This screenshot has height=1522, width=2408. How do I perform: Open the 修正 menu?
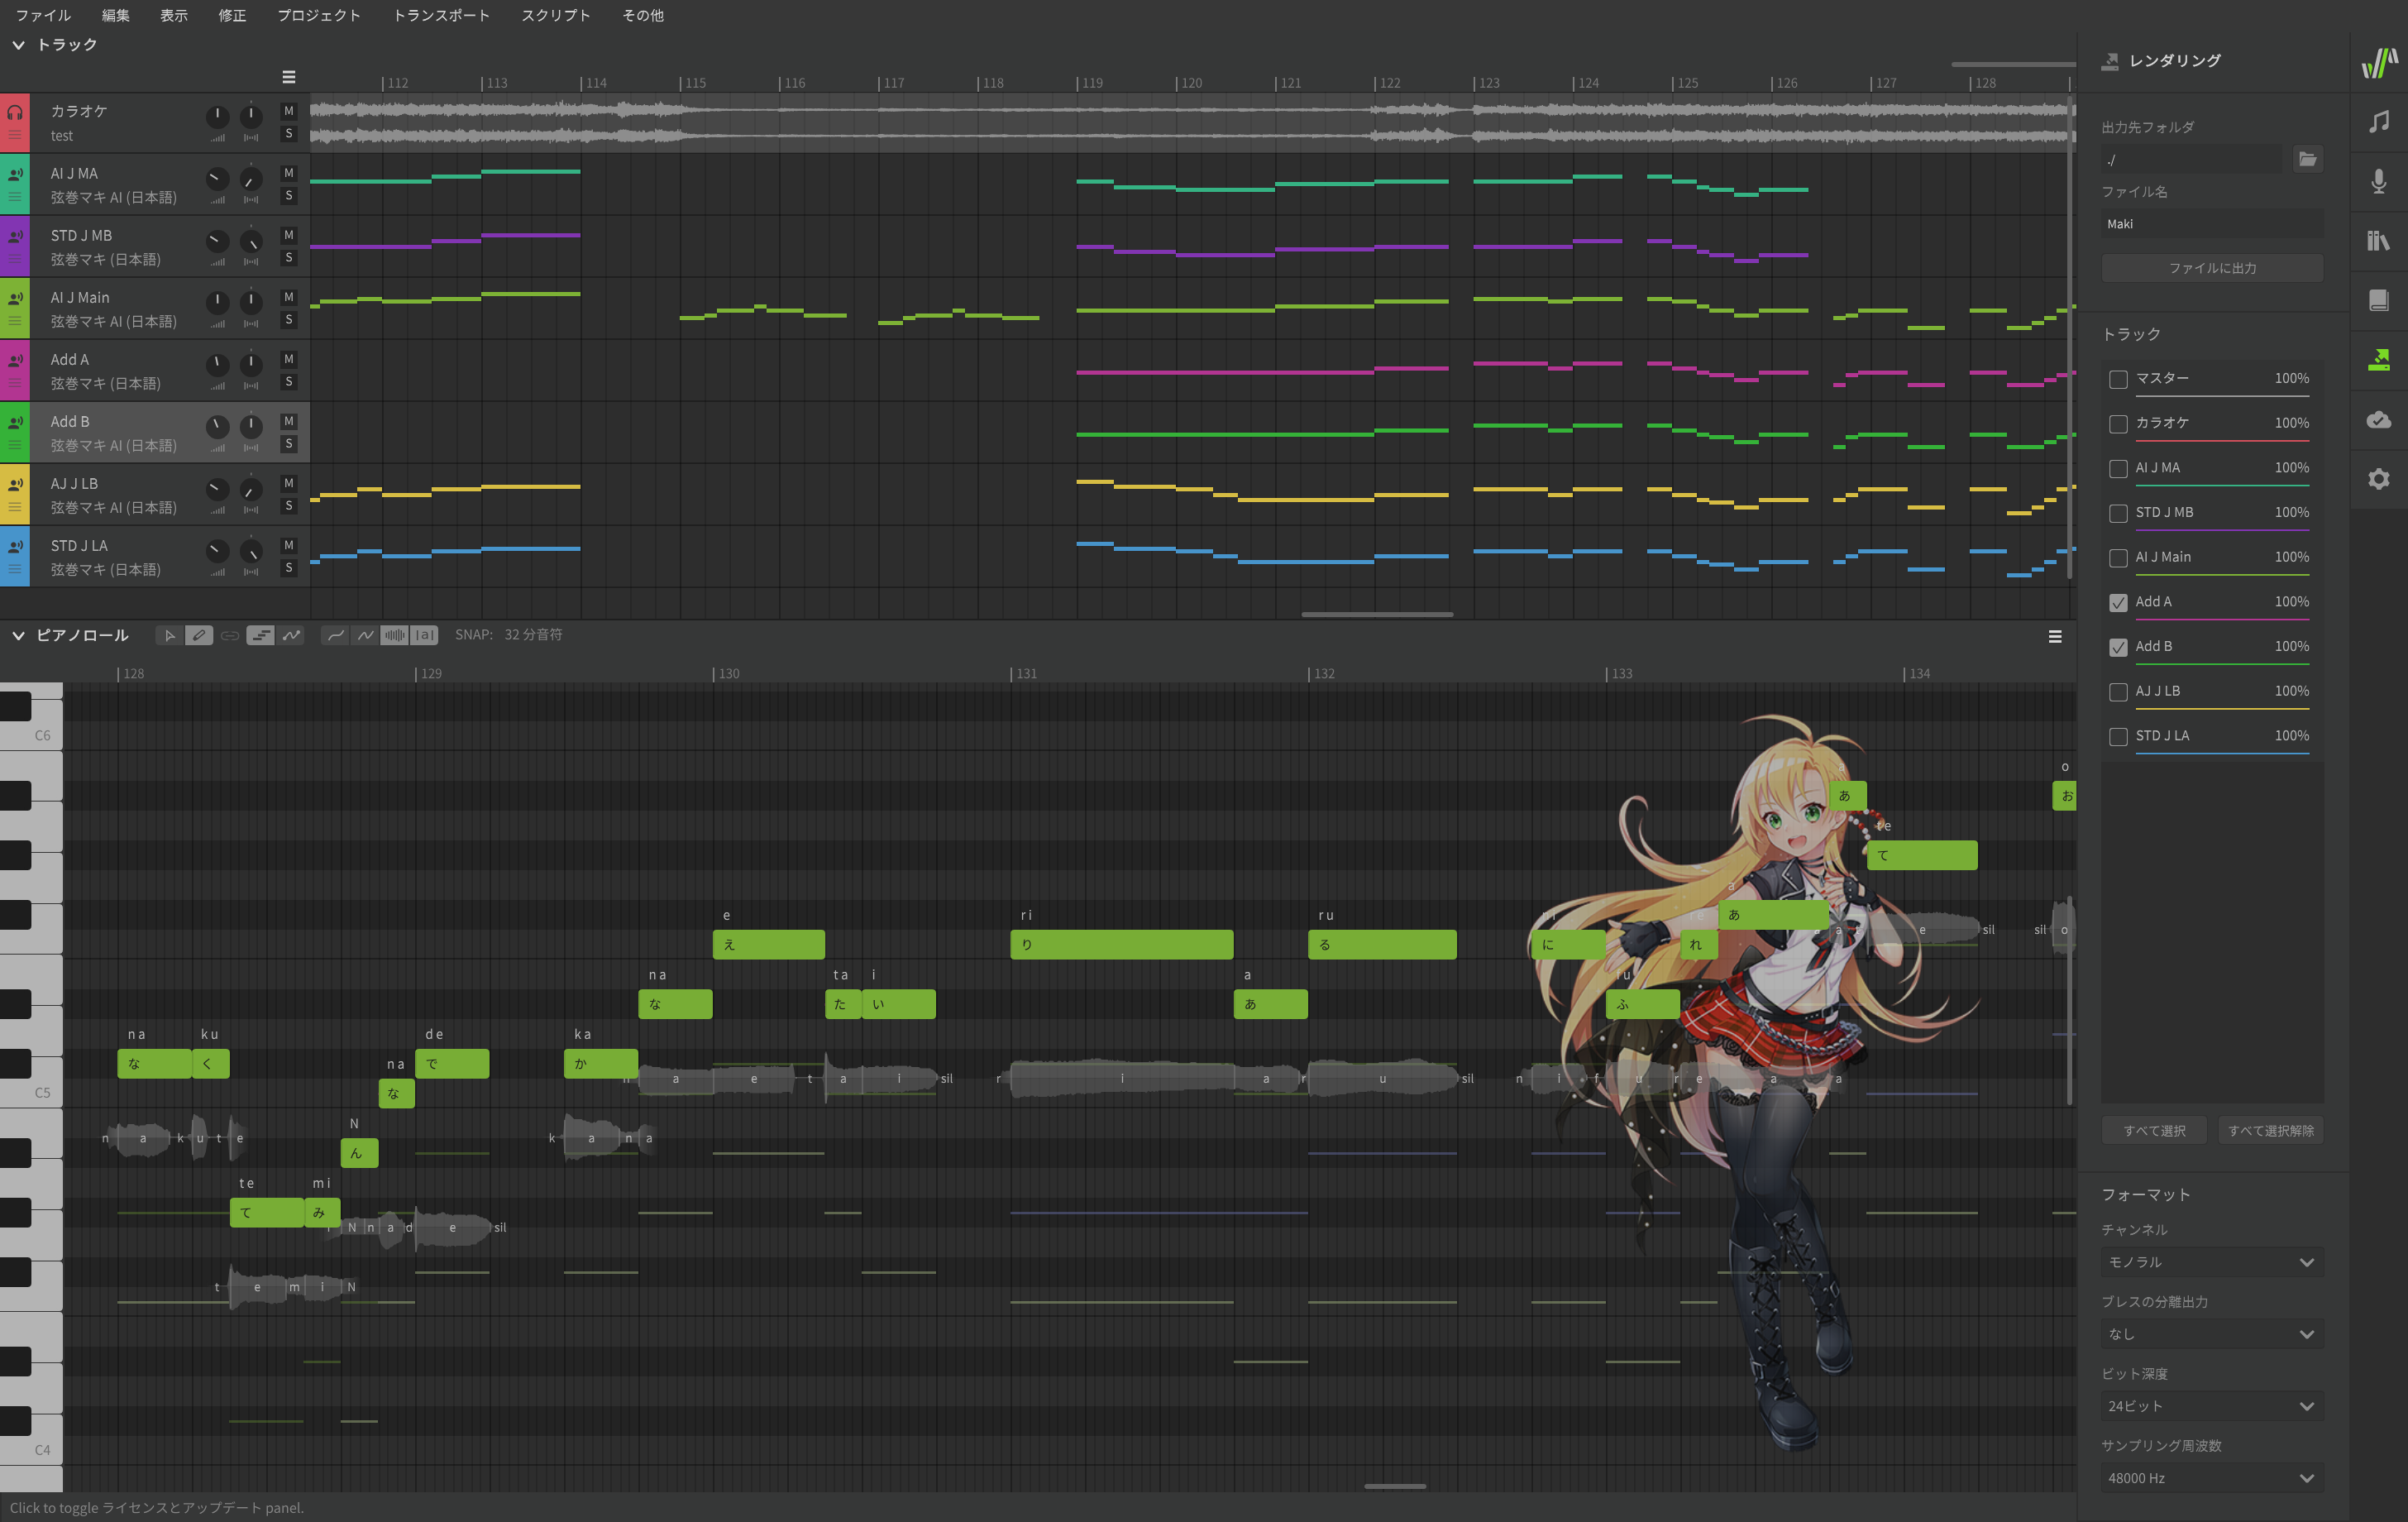[x=232, y=15]
